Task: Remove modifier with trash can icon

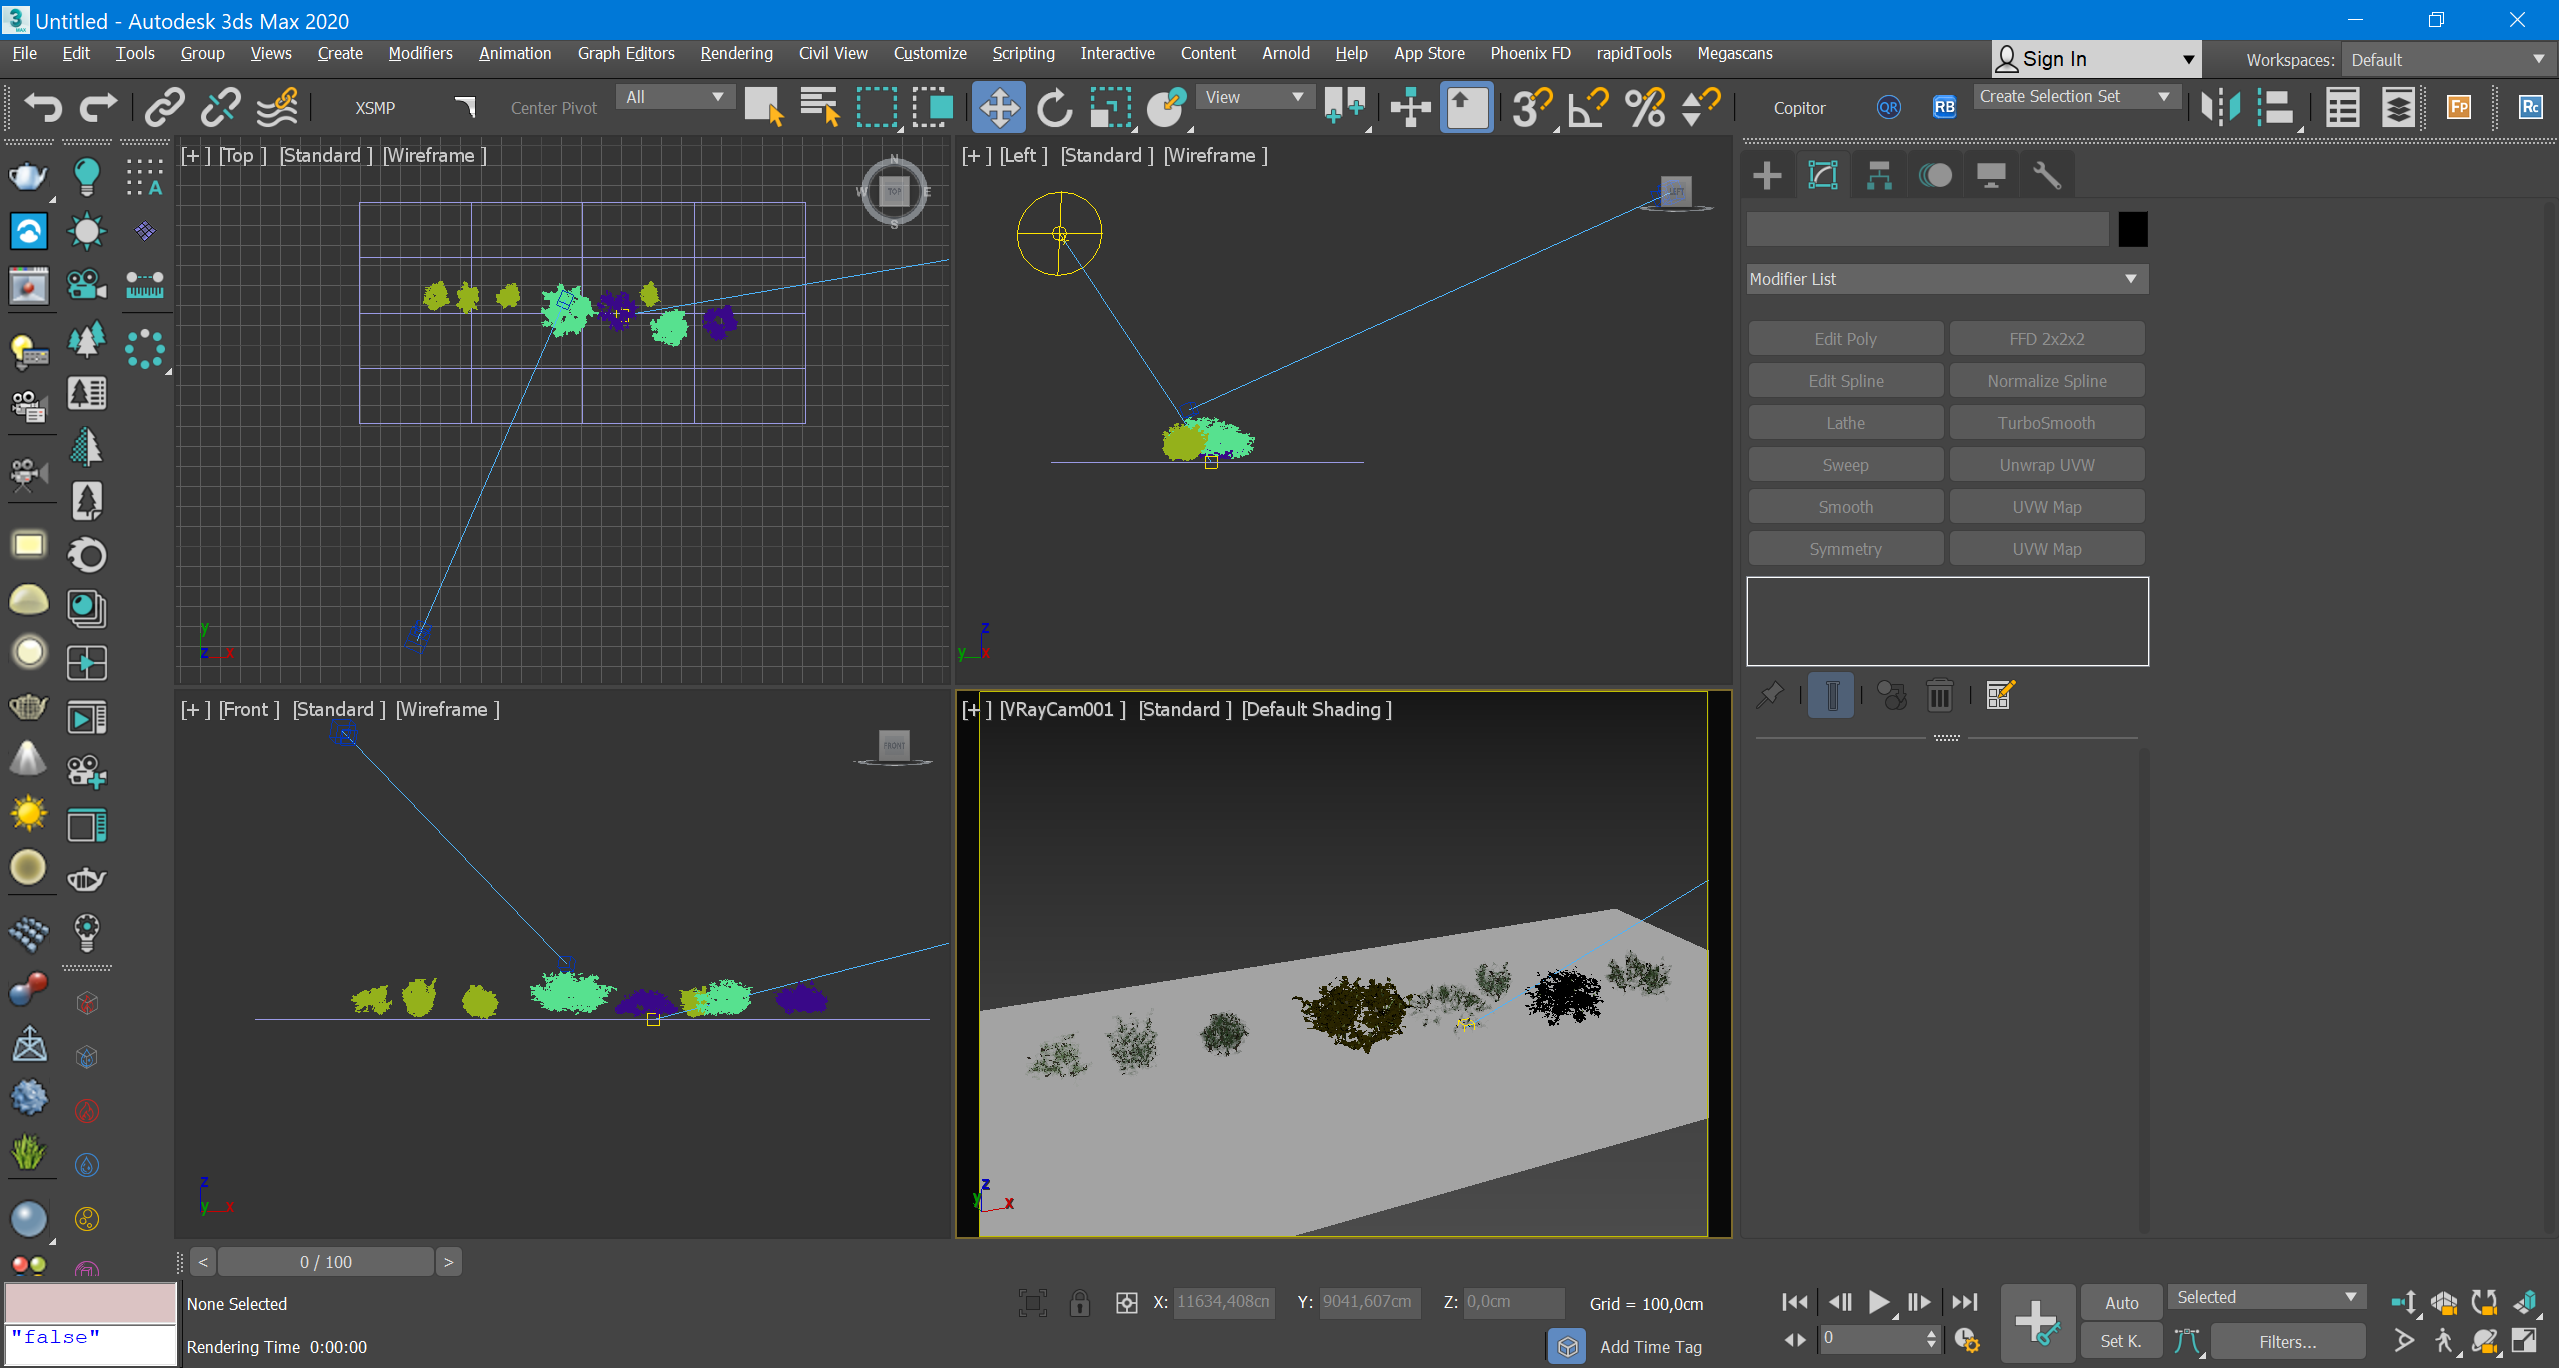Action: point(1939,695)
